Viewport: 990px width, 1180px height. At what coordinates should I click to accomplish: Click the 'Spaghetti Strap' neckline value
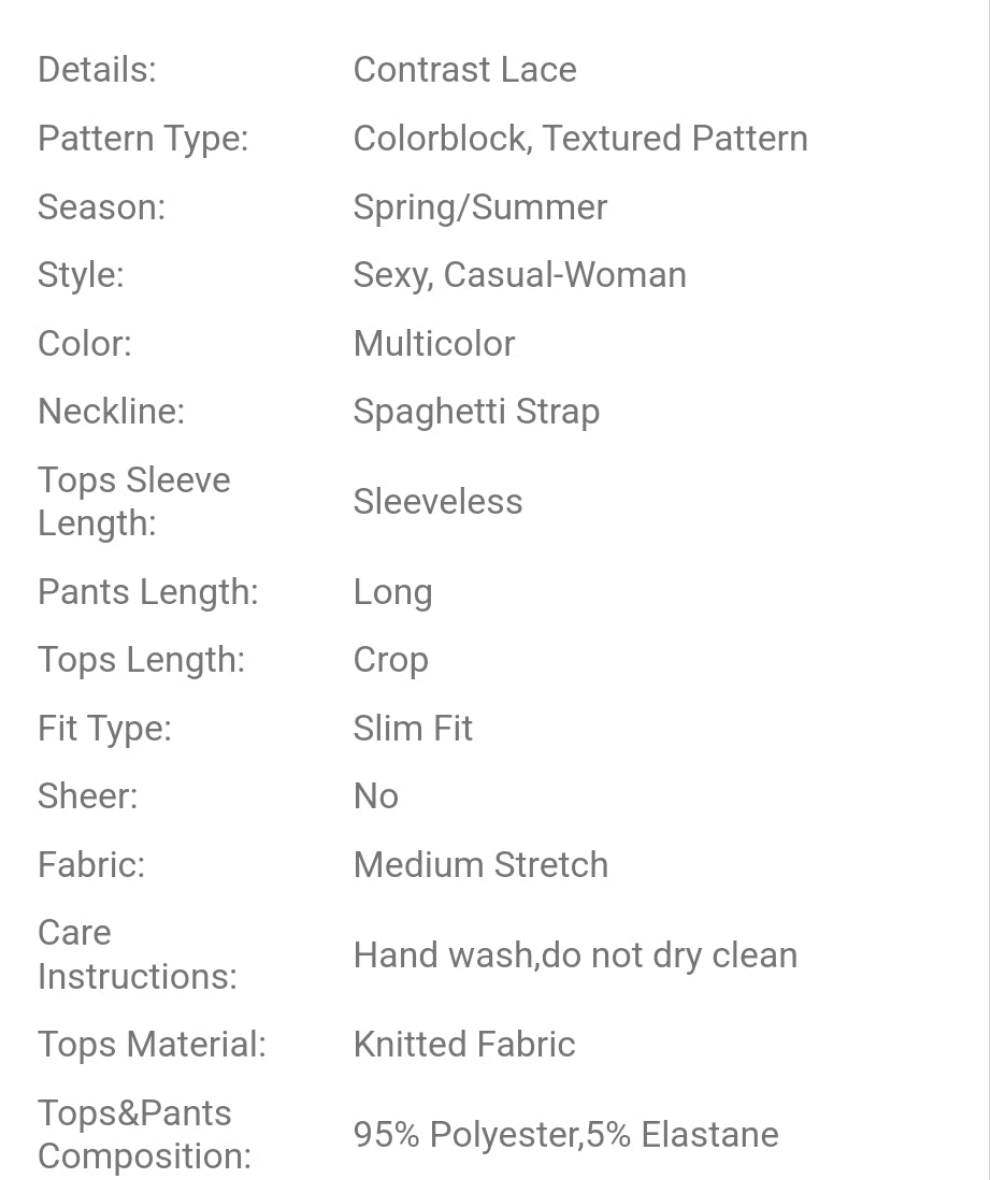[x=476, y=412]
